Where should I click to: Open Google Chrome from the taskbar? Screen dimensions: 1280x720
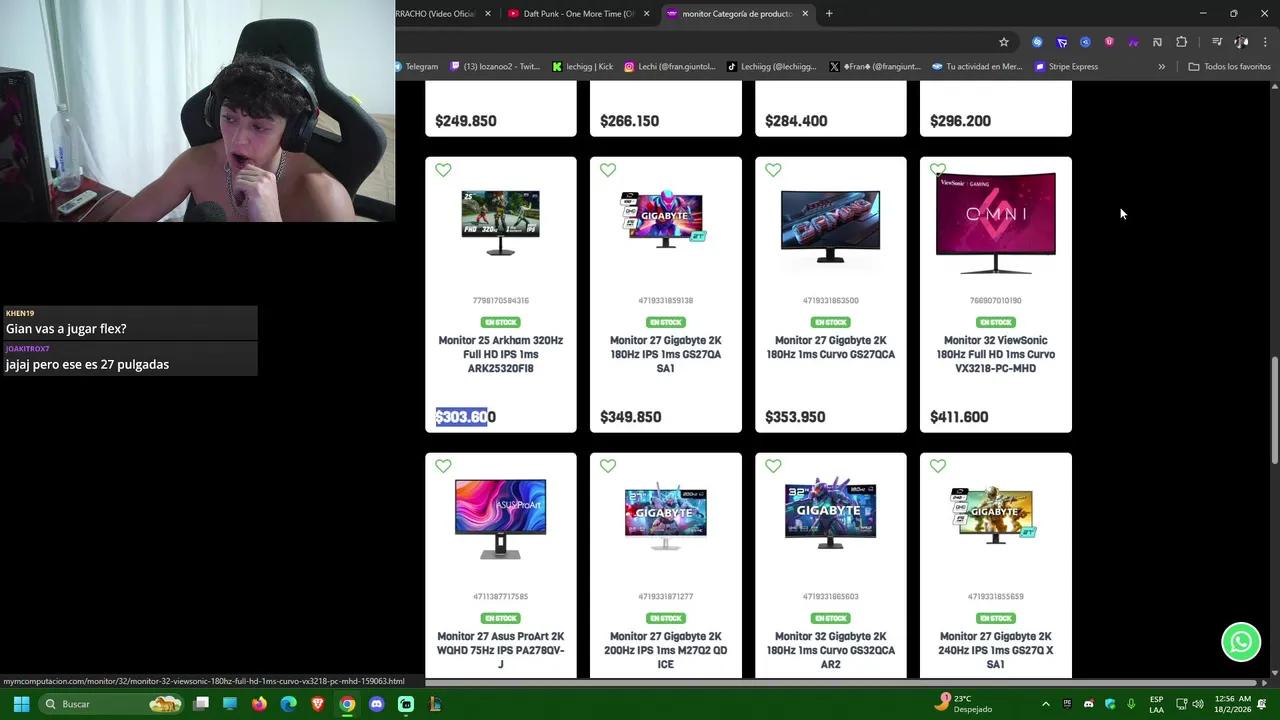[x=347, y=704]
